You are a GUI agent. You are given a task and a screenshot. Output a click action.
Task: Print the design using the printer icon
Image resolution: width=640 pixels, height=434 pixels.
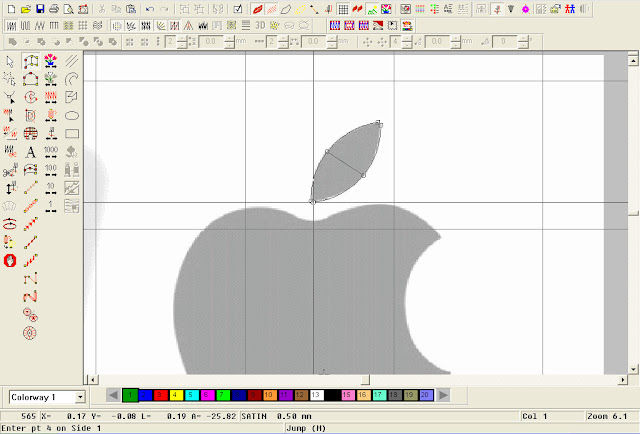click(54, 9)
